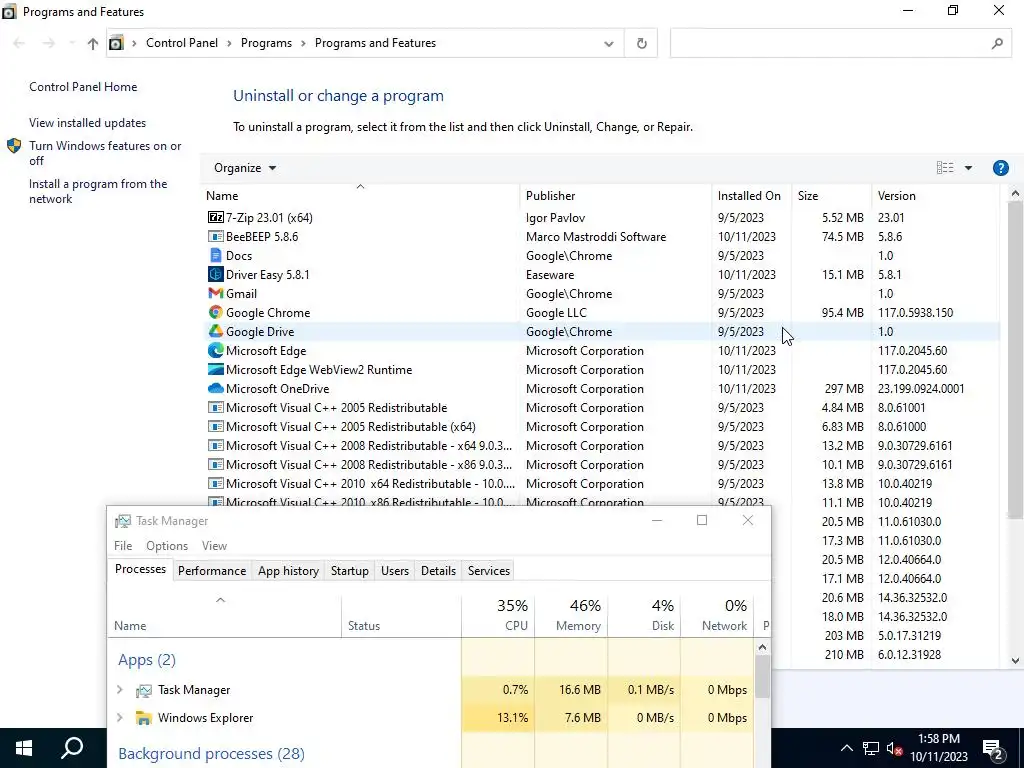Select the Driver Easy 5.8.1 icon
1024x768 pixels.
(x=216, y=274)
